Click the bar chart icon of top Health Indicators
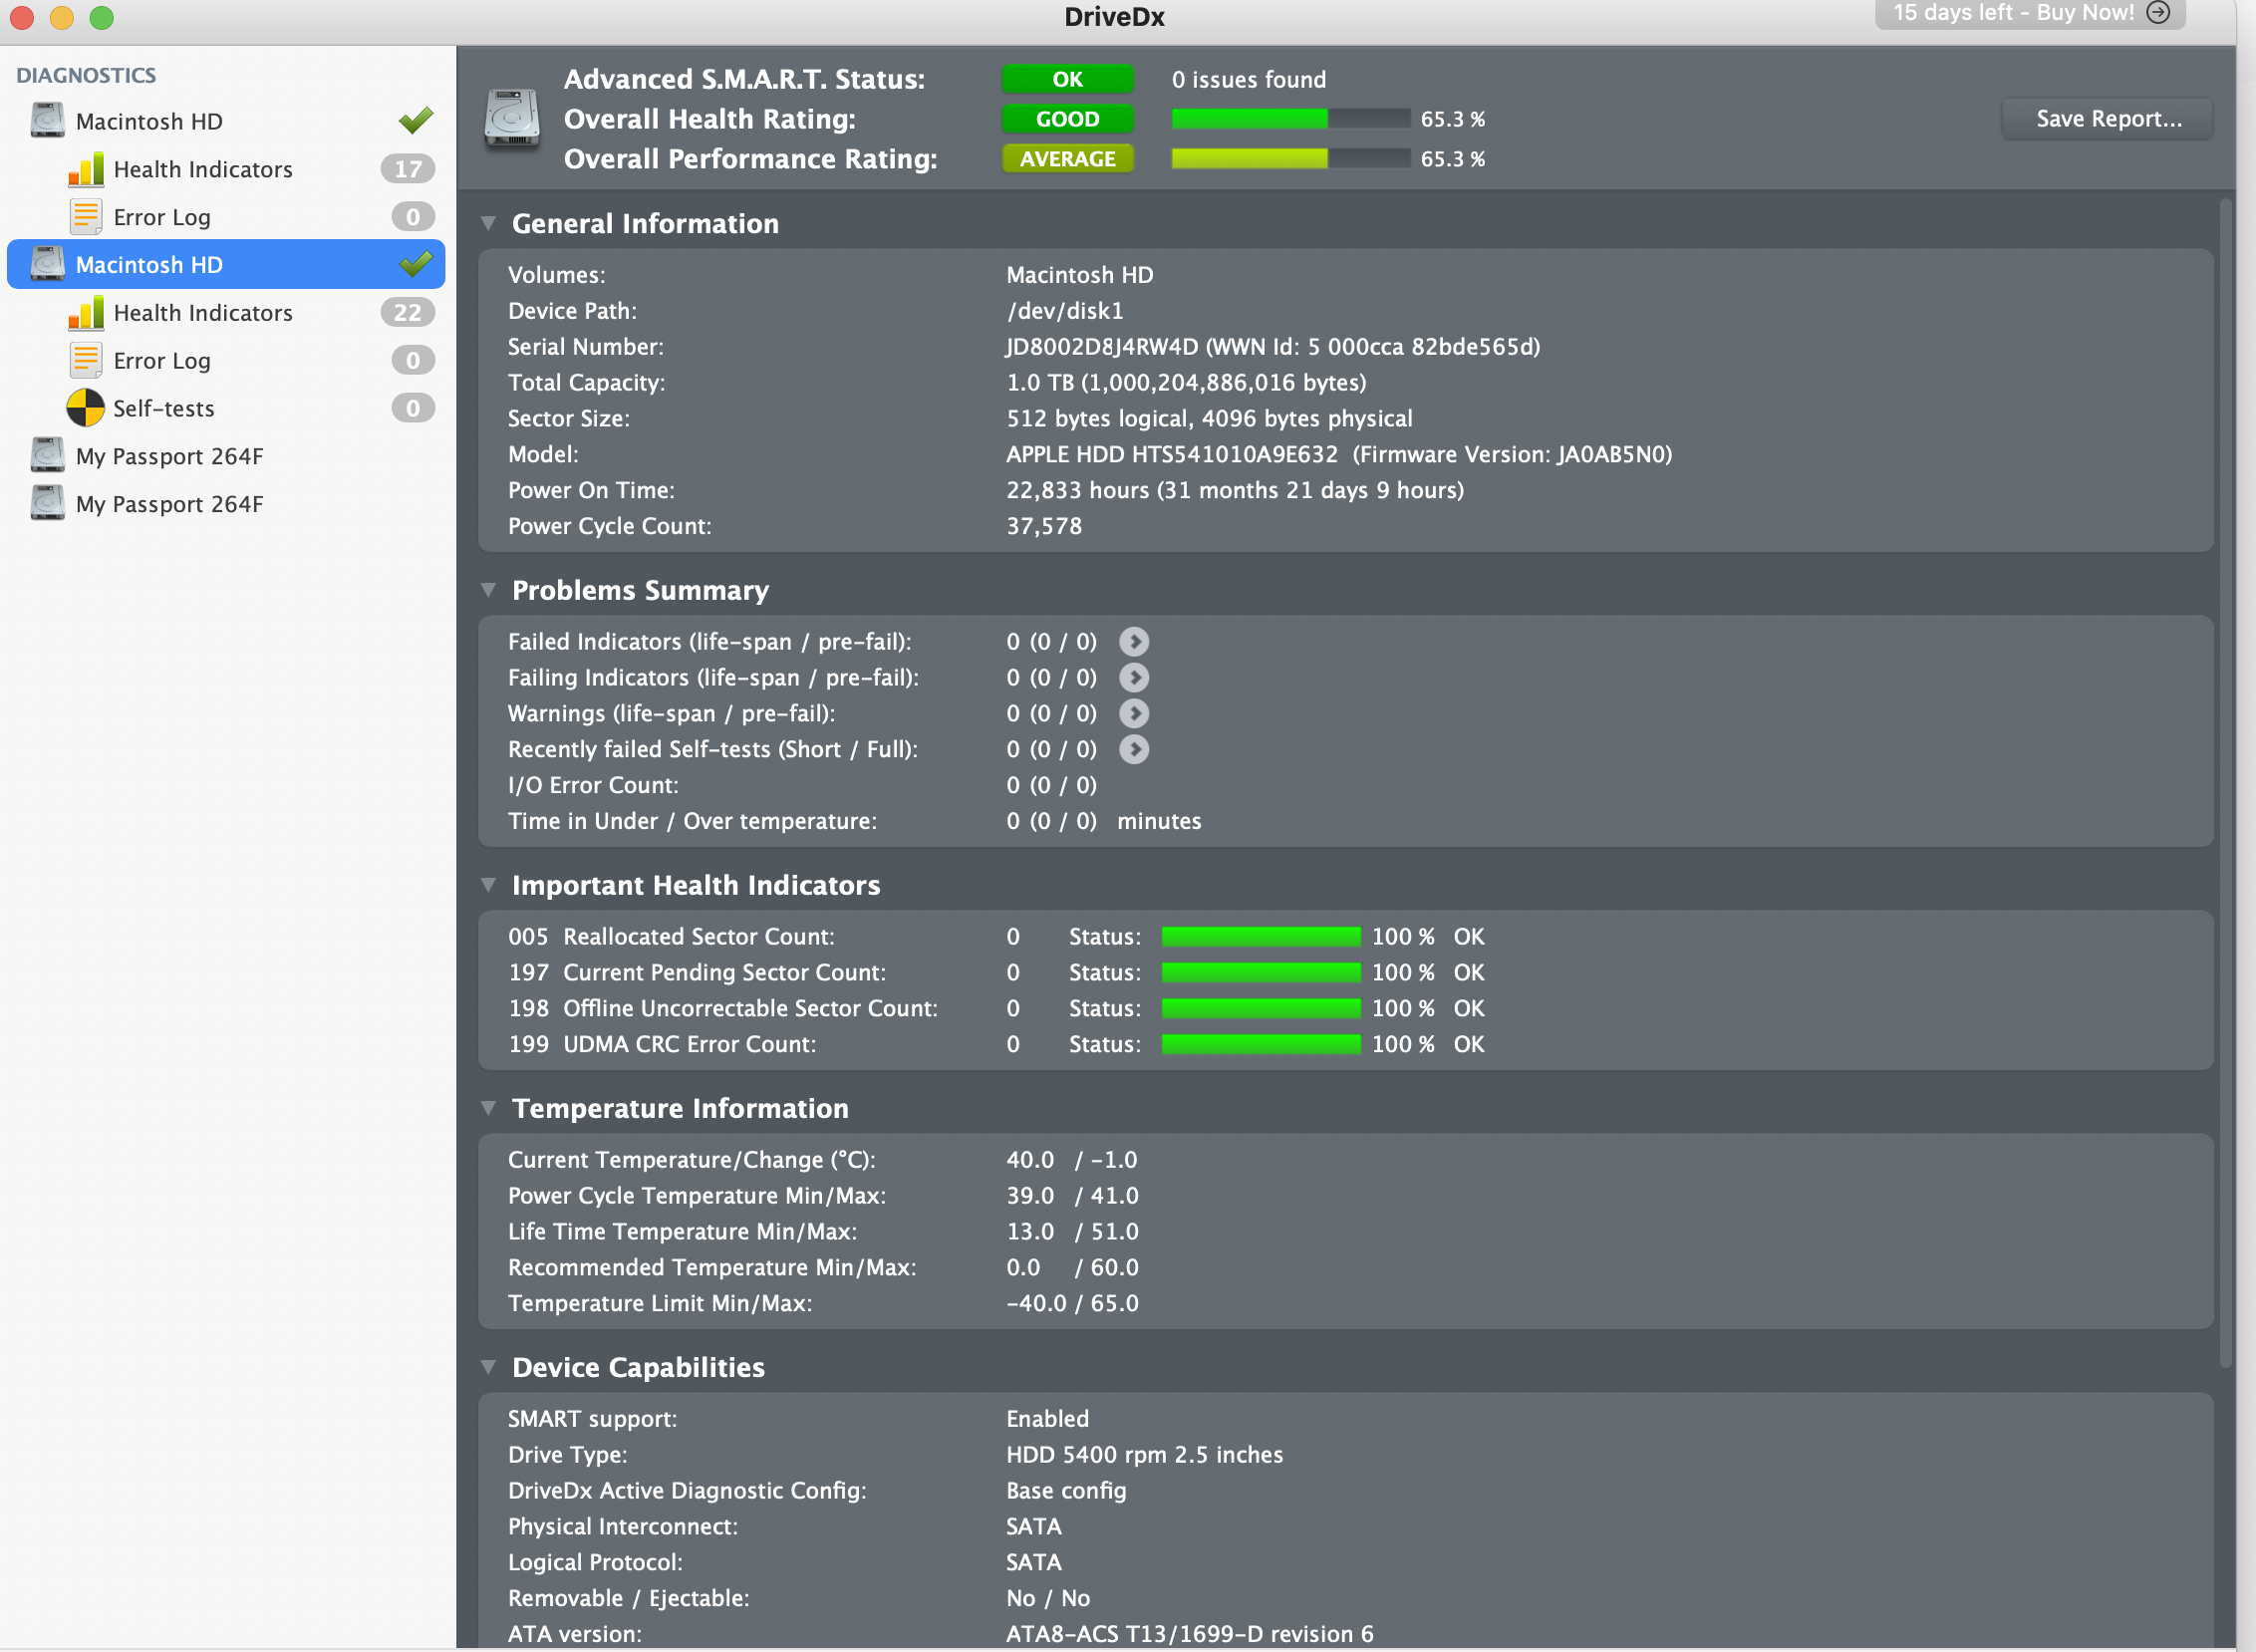2256x1652 pixels. coord(86,169)
